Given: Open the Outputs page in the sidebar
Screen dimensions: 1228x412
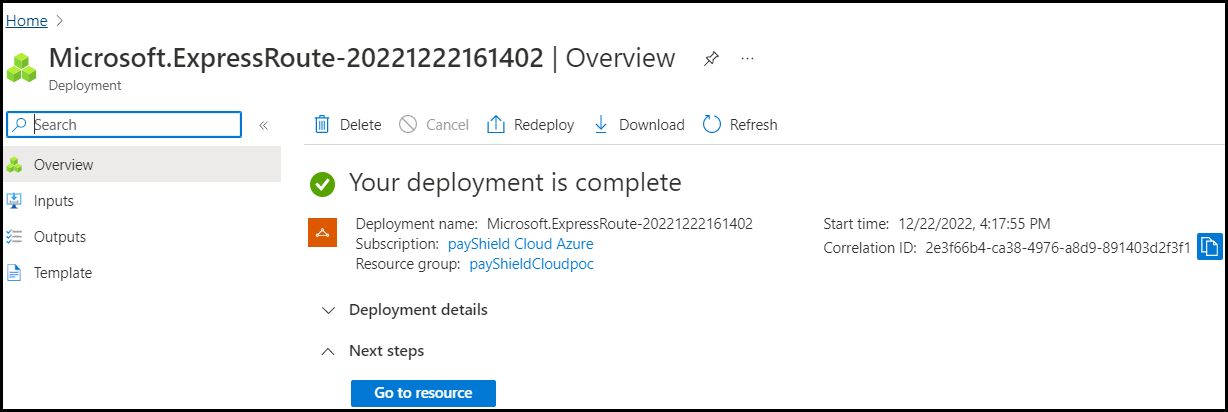Looking at the screenshot, I should coord(60,237).
